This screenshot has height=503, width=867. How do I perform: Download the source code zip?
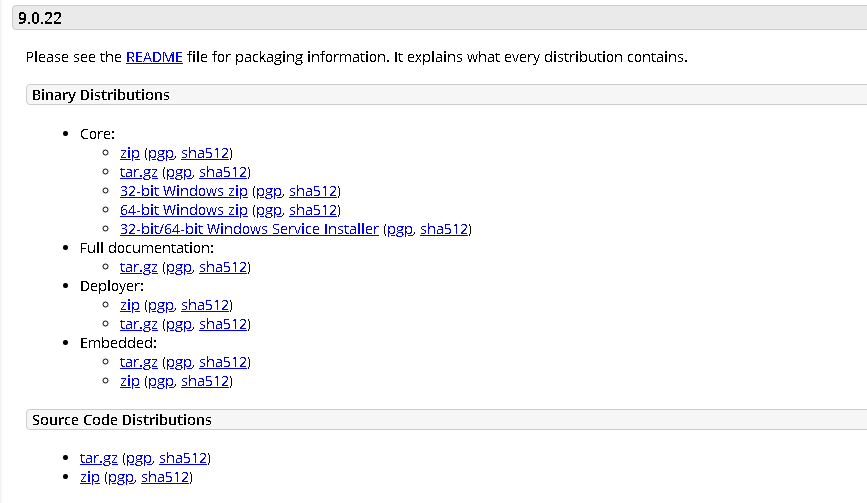tap(90, 477)
